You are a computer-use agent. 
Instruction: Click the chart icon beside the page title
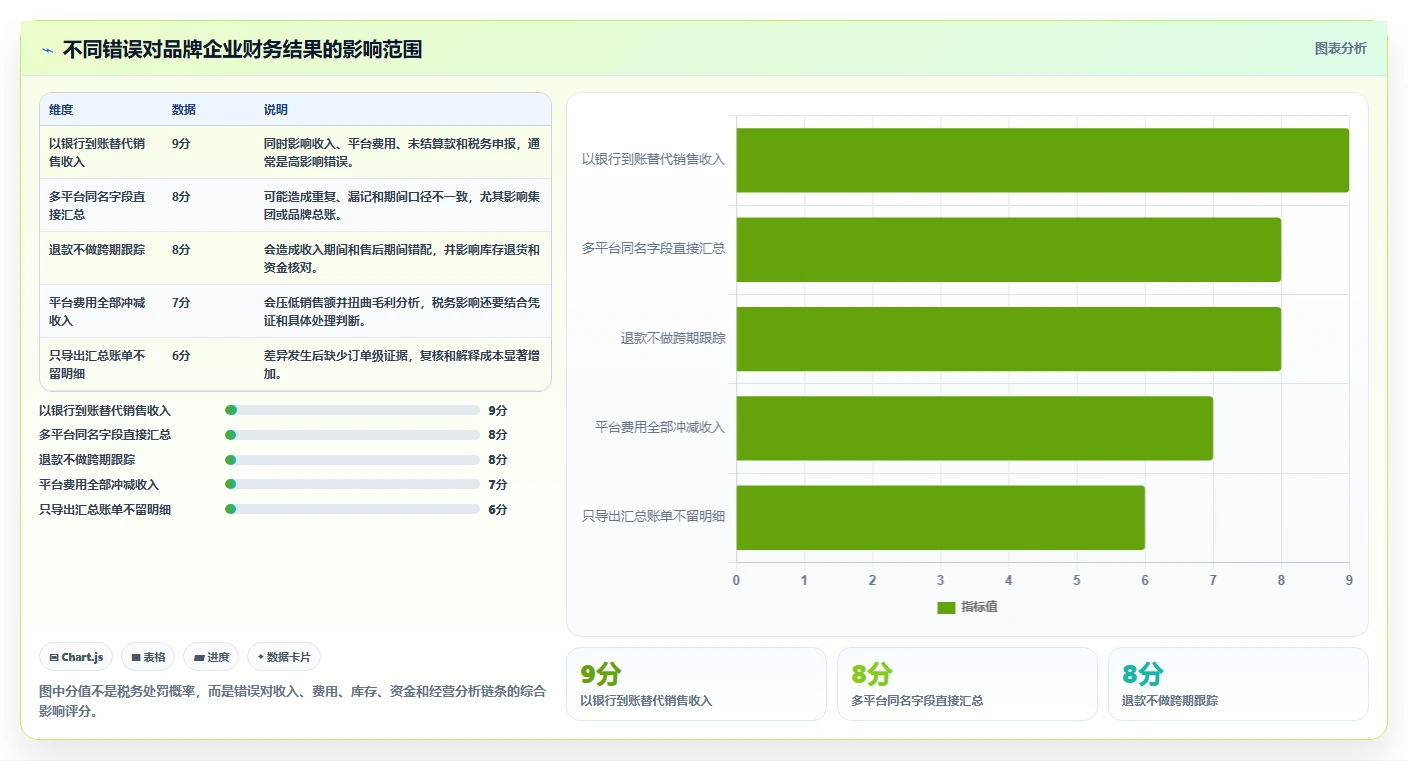click(x=48, y=50)
